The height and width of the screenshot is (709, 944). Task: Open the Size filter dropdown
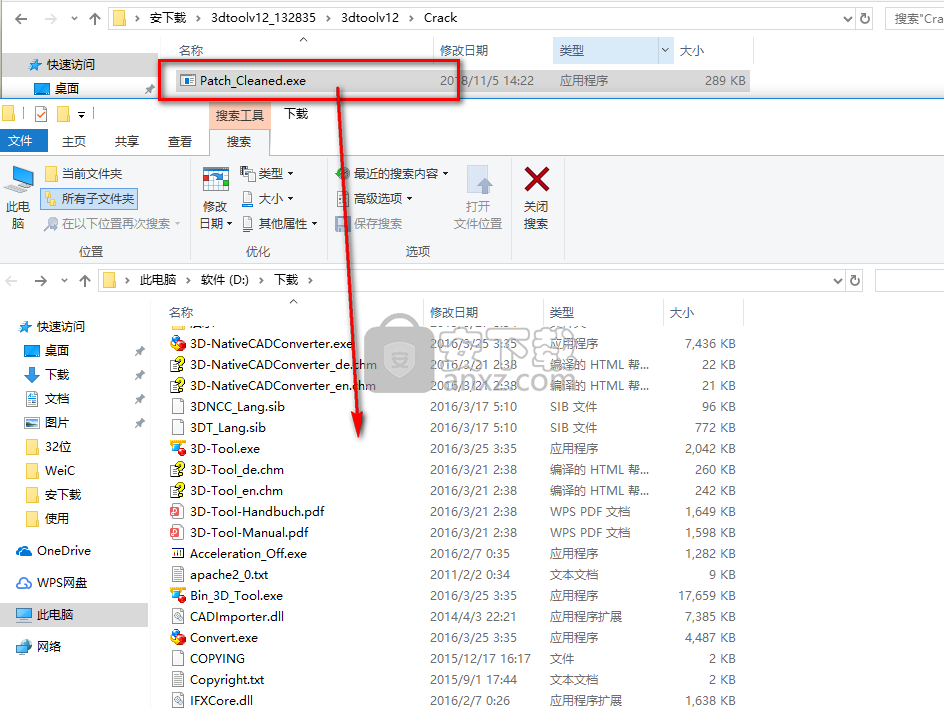(x=267, y=199)
